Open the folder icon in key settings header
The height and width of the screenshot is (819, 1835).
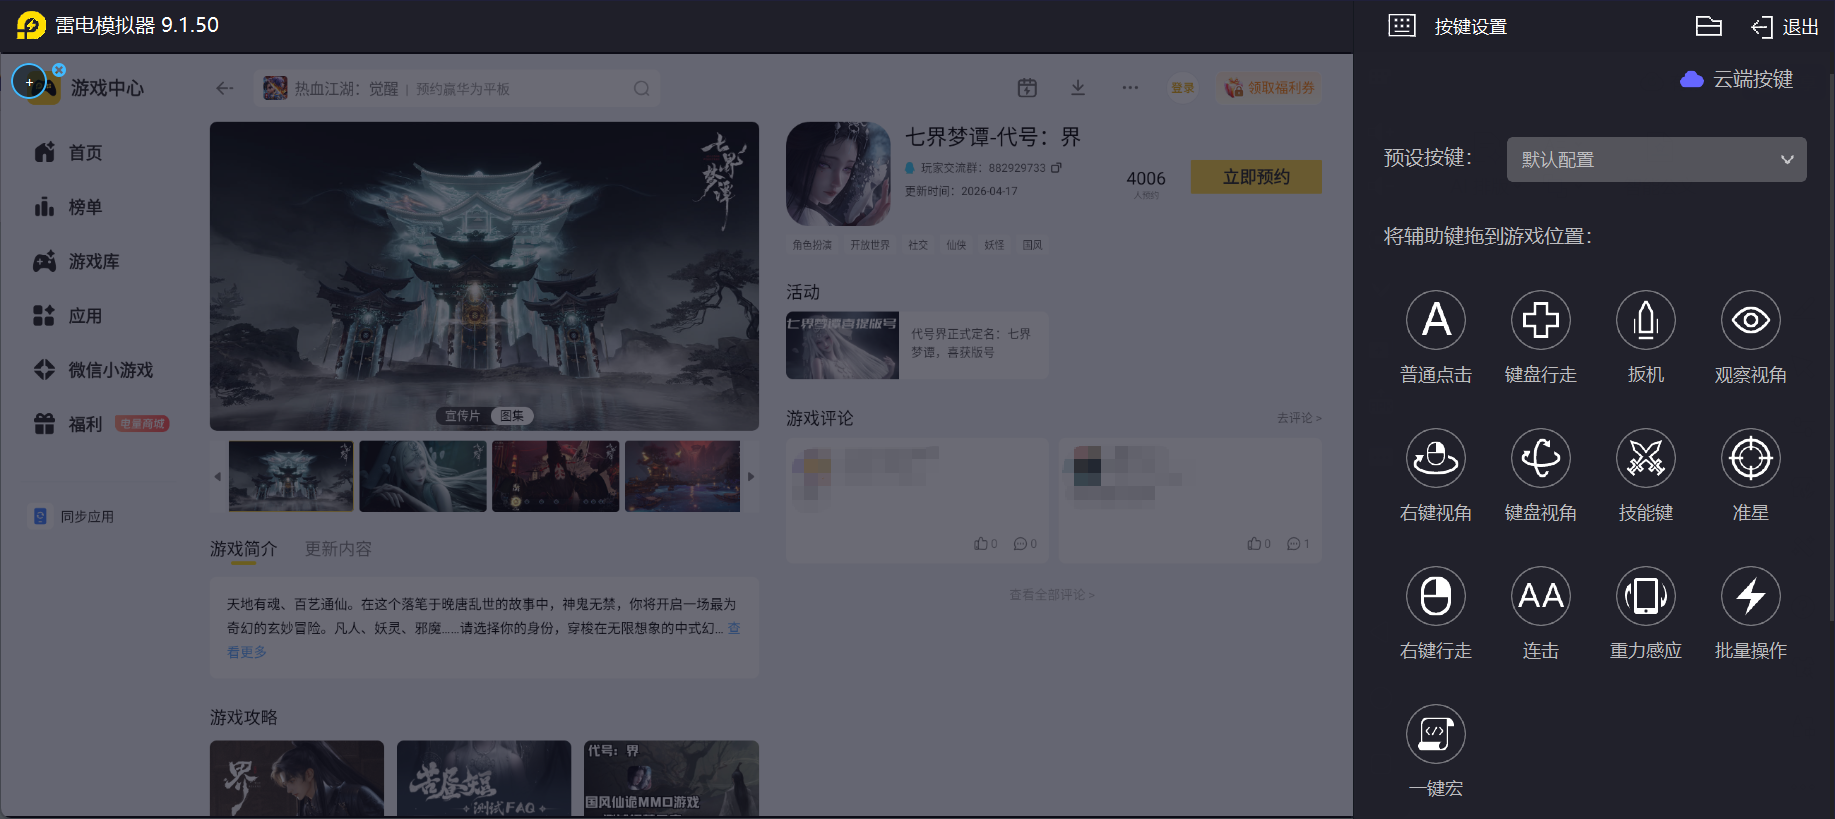1709,26
